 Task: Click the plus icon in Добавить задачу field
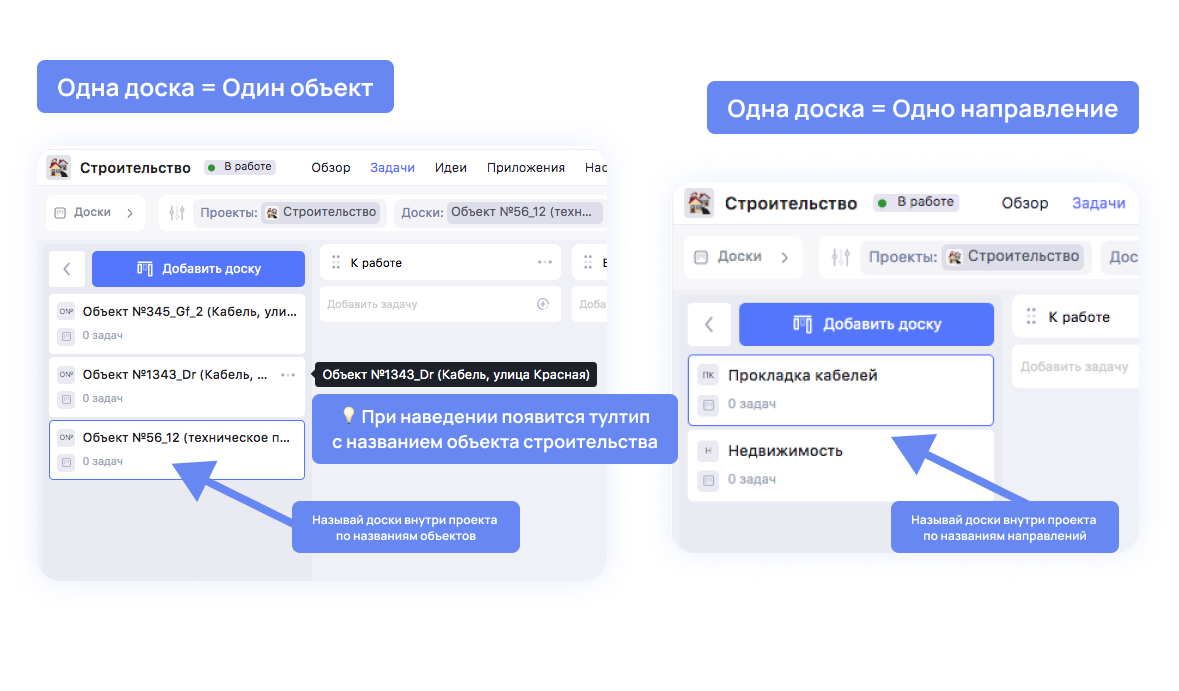[x=543, y=304]
